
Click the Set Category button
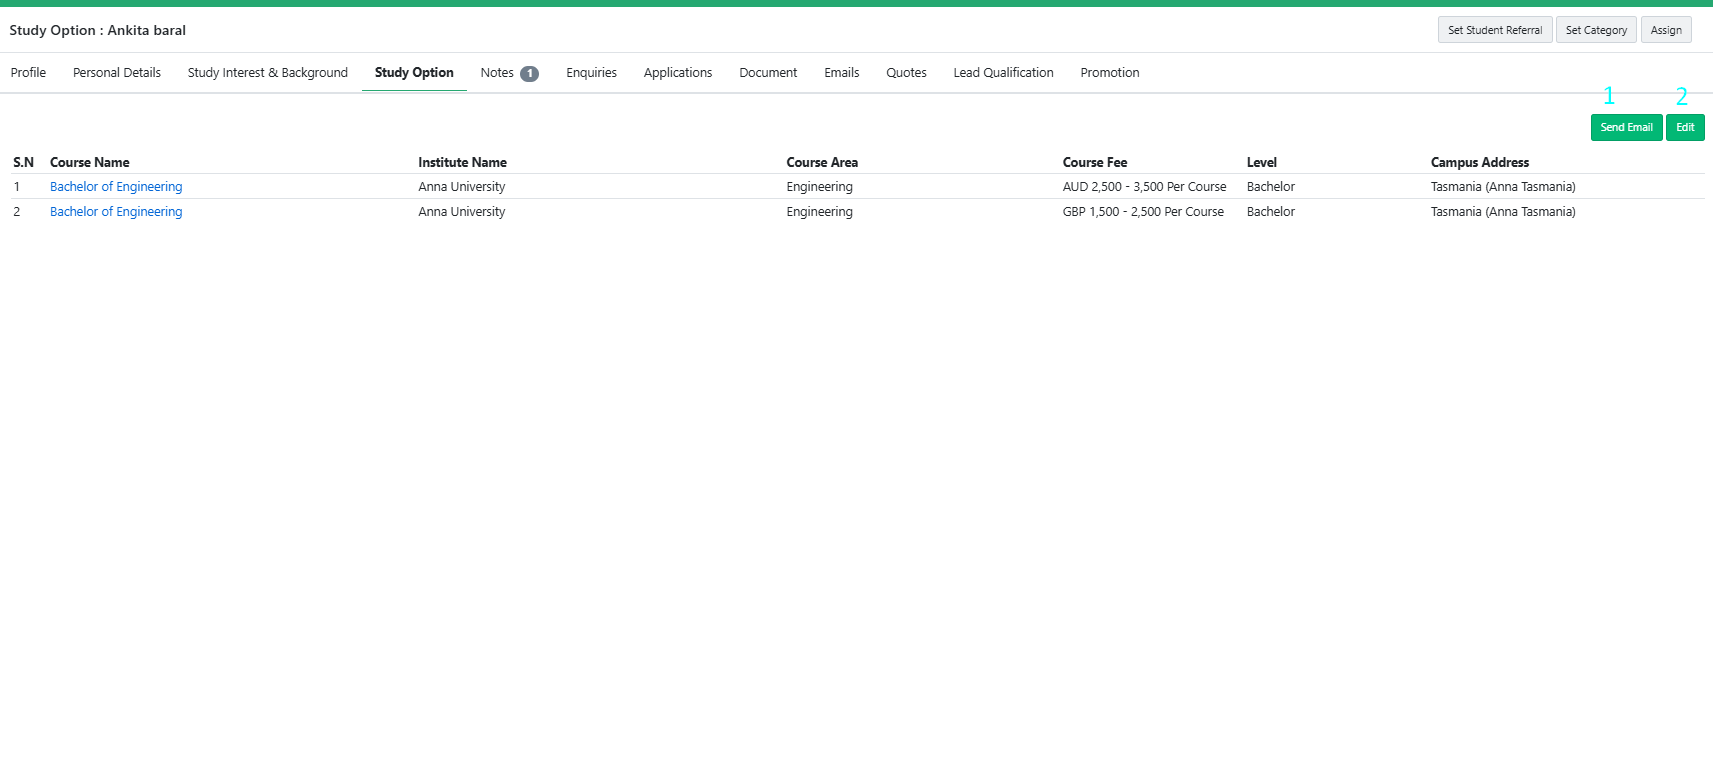(1597, 30)
